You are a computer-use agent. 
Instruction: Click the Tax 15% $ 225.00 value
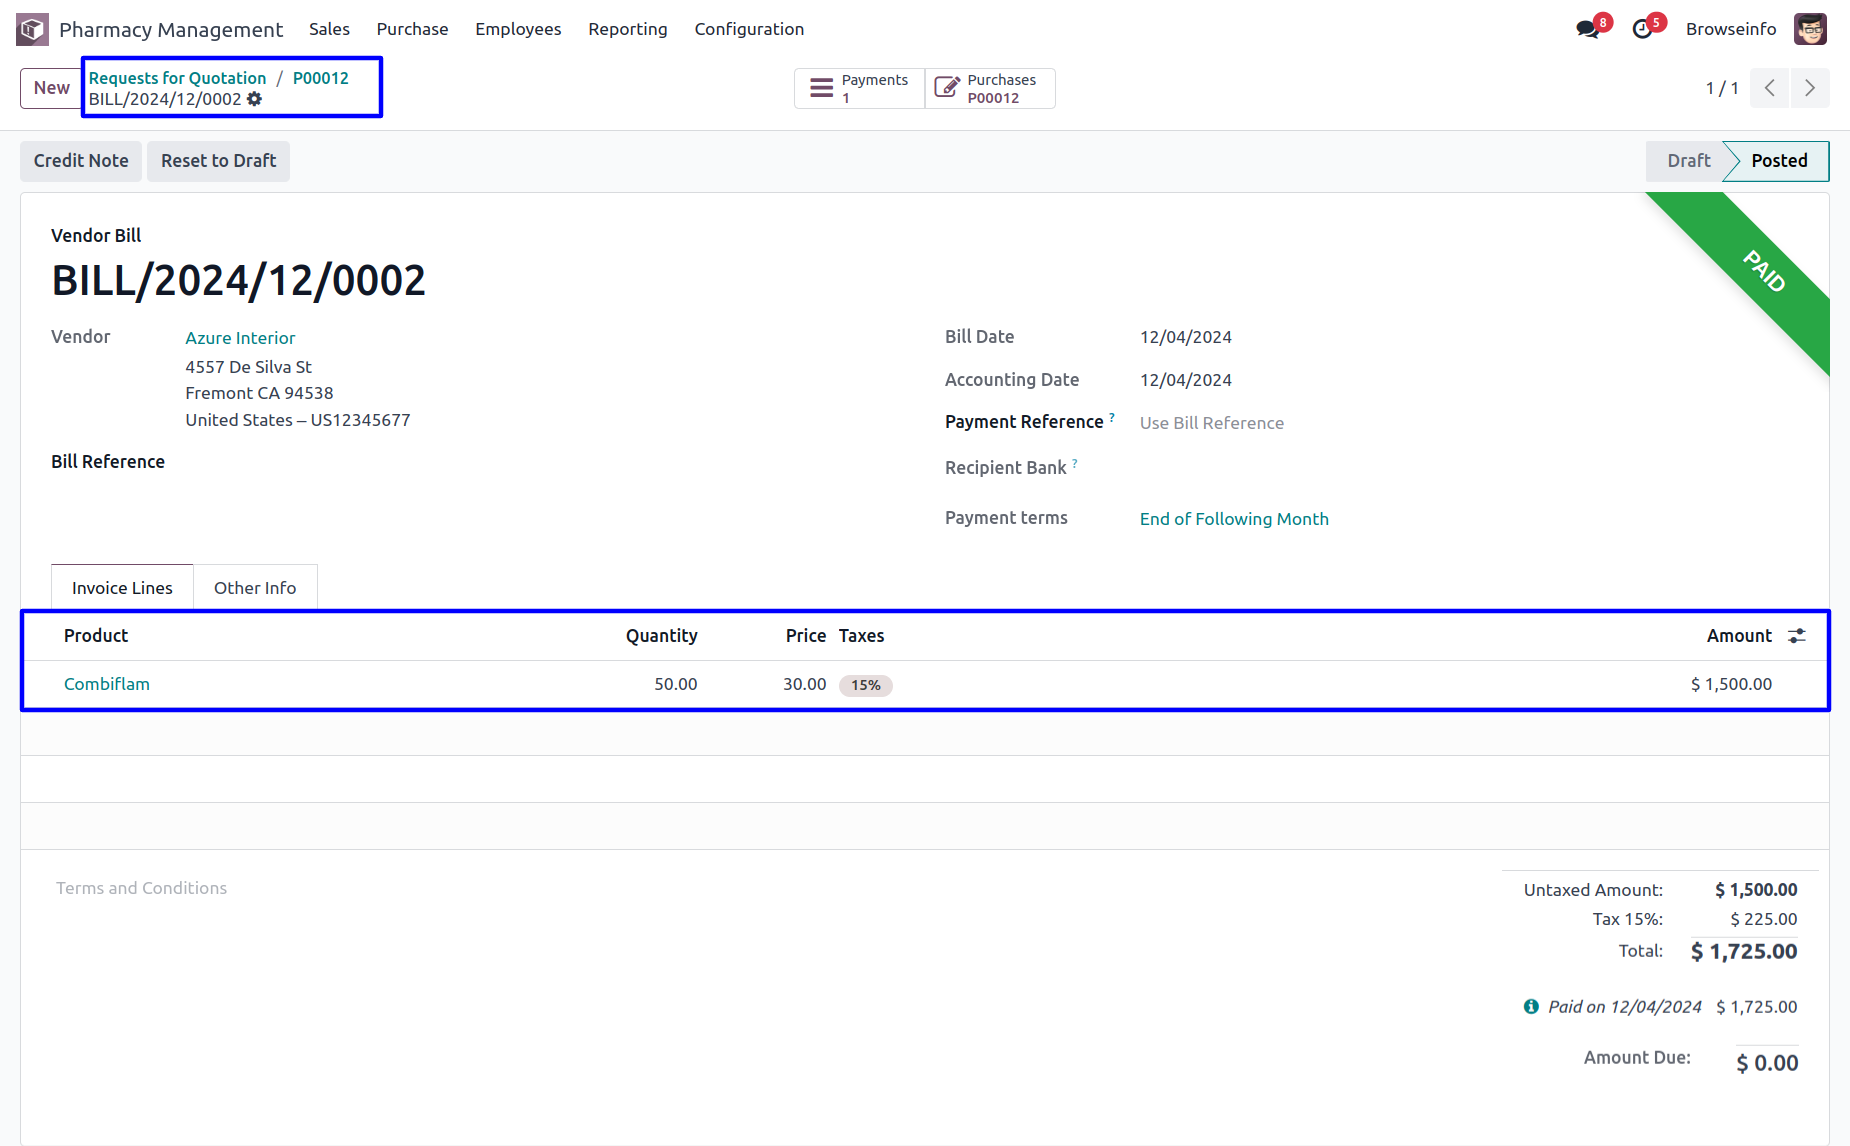pyautogui.click(x=1764, y=919)
